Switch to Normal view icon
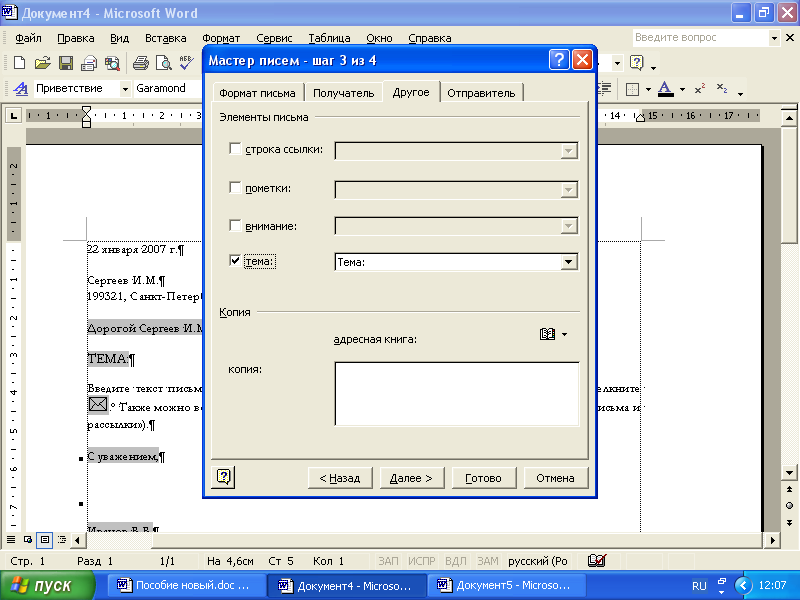Viewport: 800px width, 600px height. point(11,539)
